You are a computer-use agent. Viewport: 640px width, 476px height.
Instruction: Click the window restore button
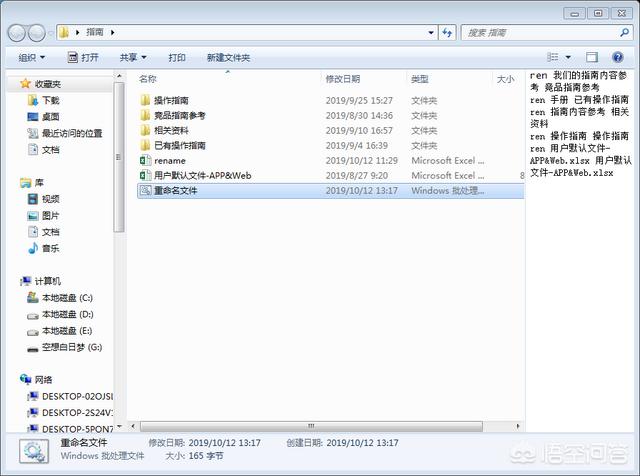point(598,13)
